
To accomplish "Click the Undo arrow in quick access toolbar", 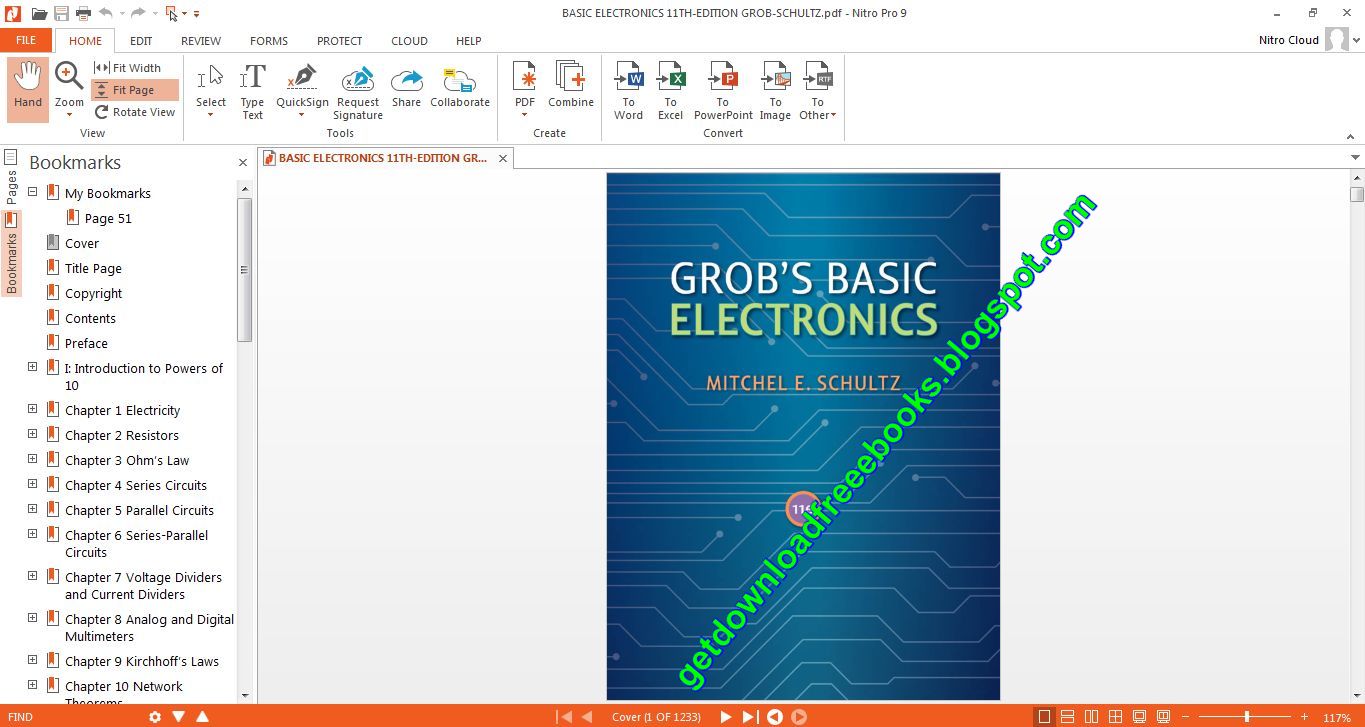I will [x=106, y=13].
